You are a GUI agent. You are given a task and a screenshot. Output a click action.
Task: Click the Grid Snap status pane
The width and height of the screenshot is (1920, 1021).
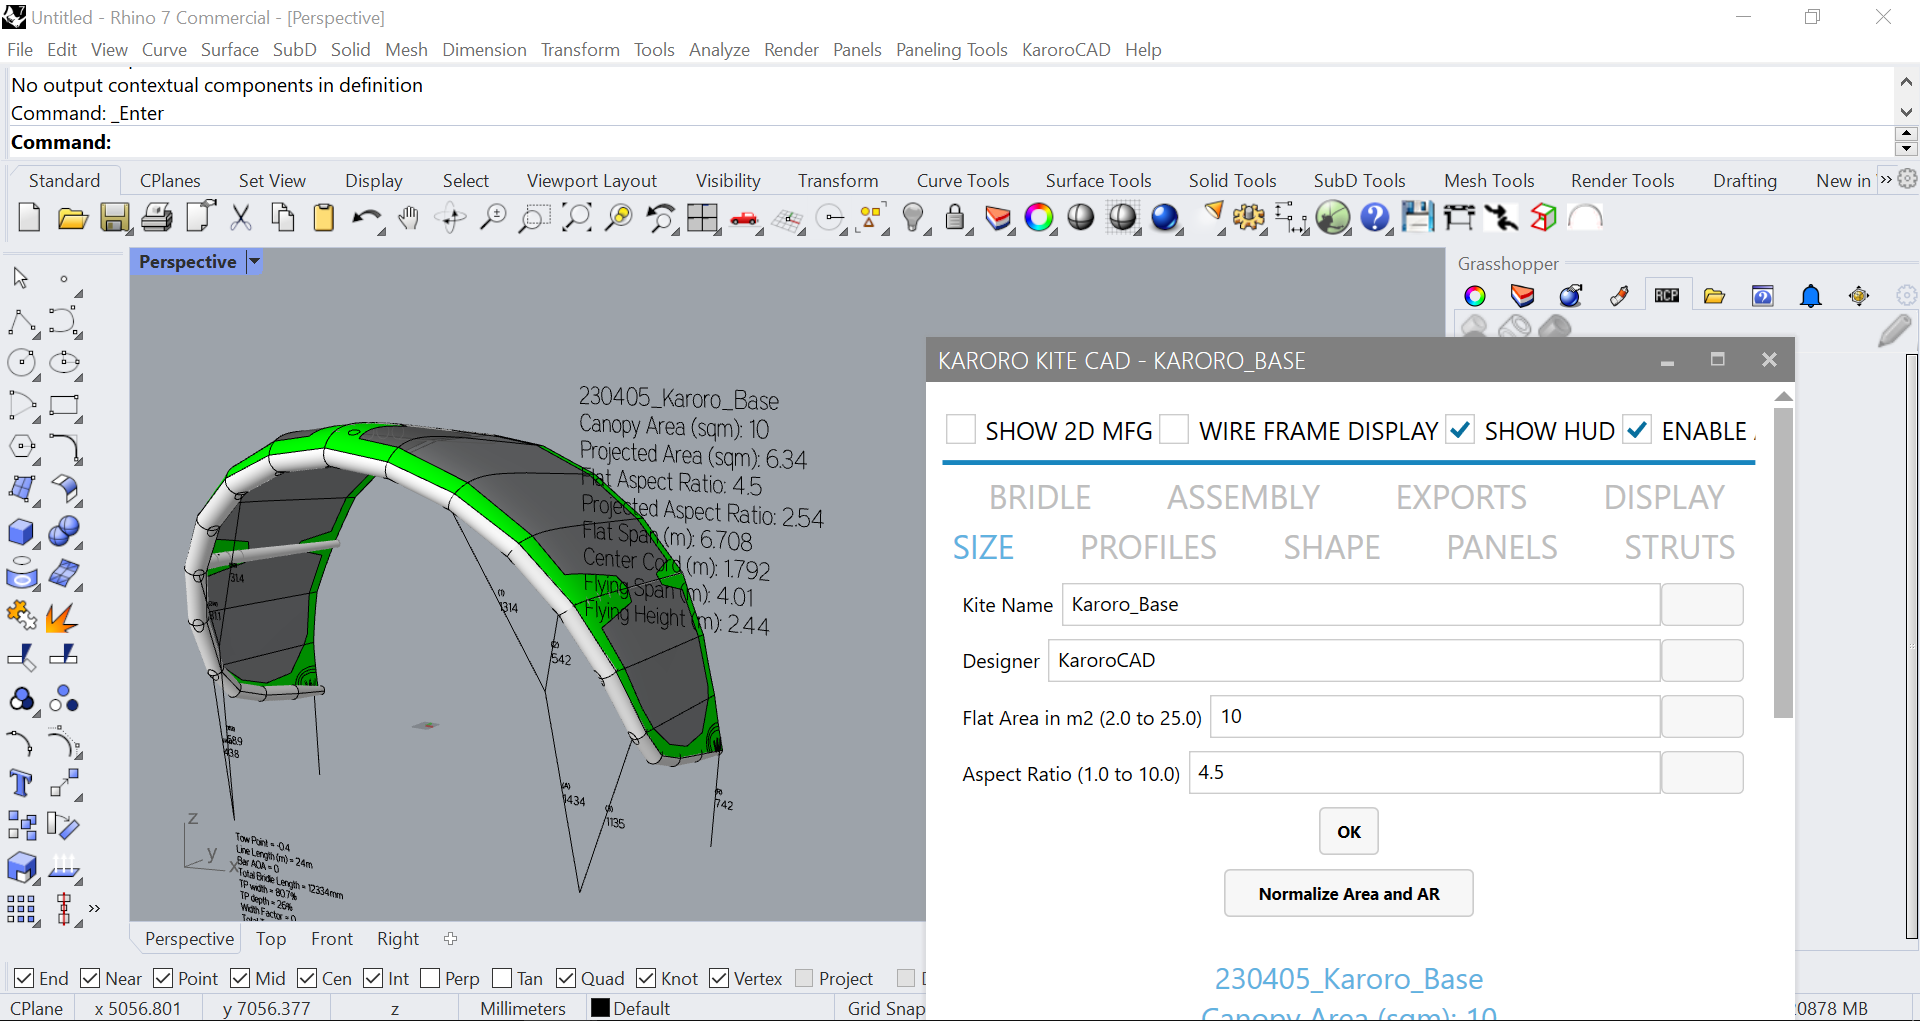[x=886, y=1008]
